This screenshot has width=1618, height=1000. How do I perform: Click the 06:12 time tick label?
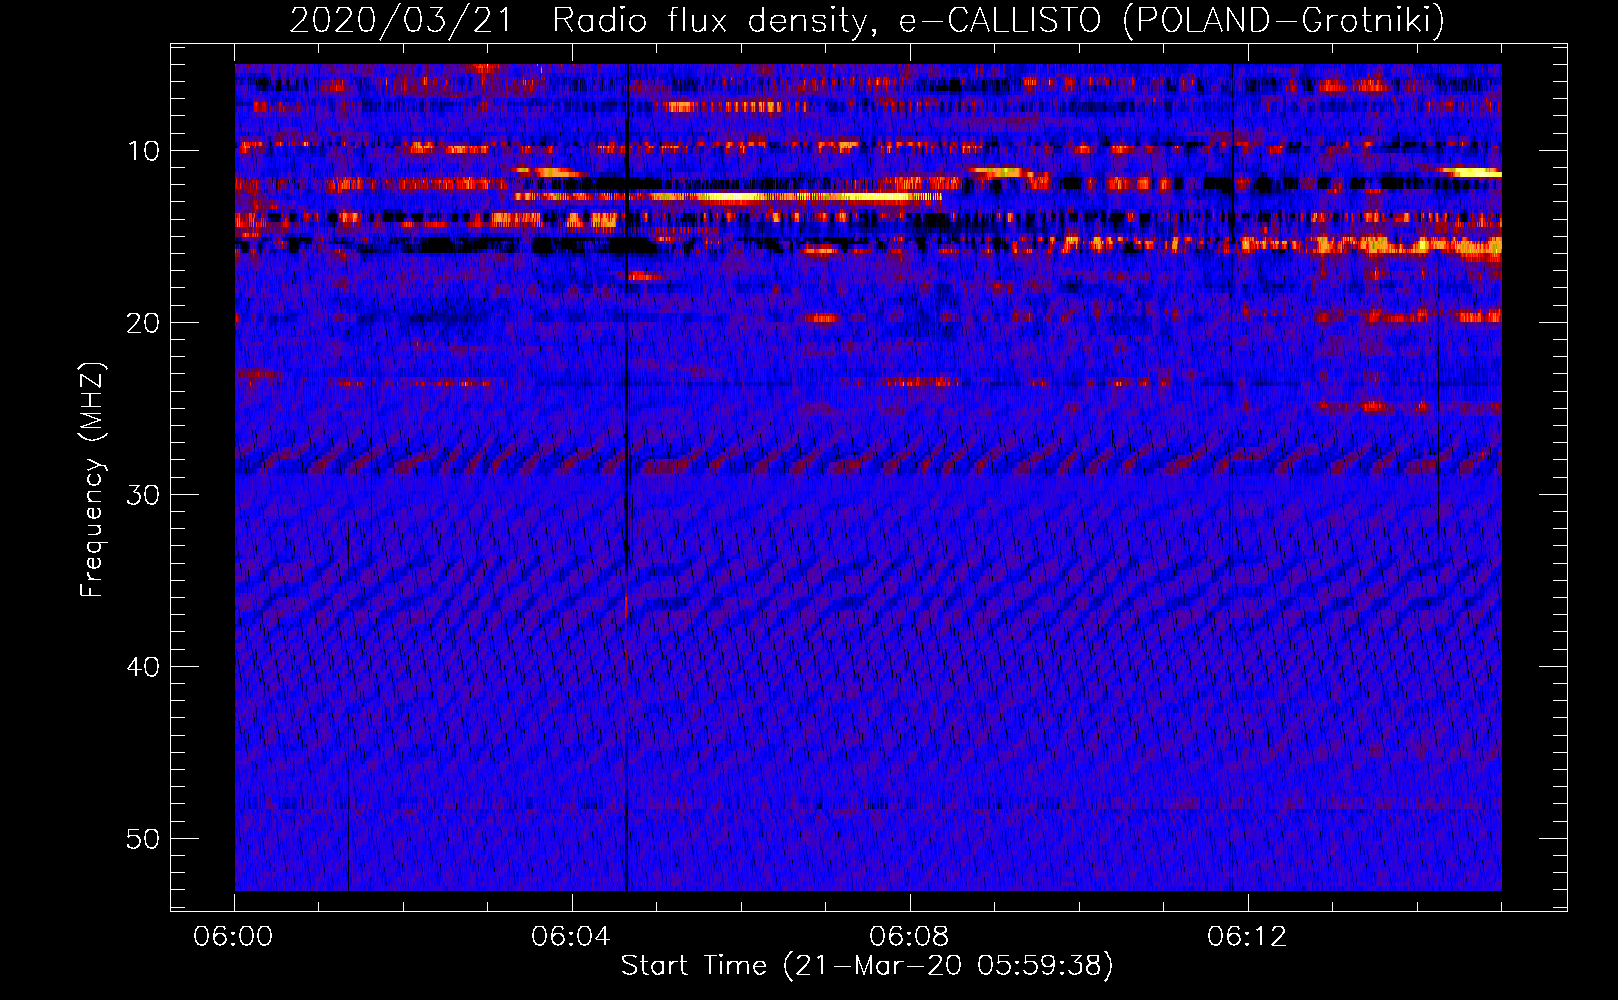pos(1247,937)
